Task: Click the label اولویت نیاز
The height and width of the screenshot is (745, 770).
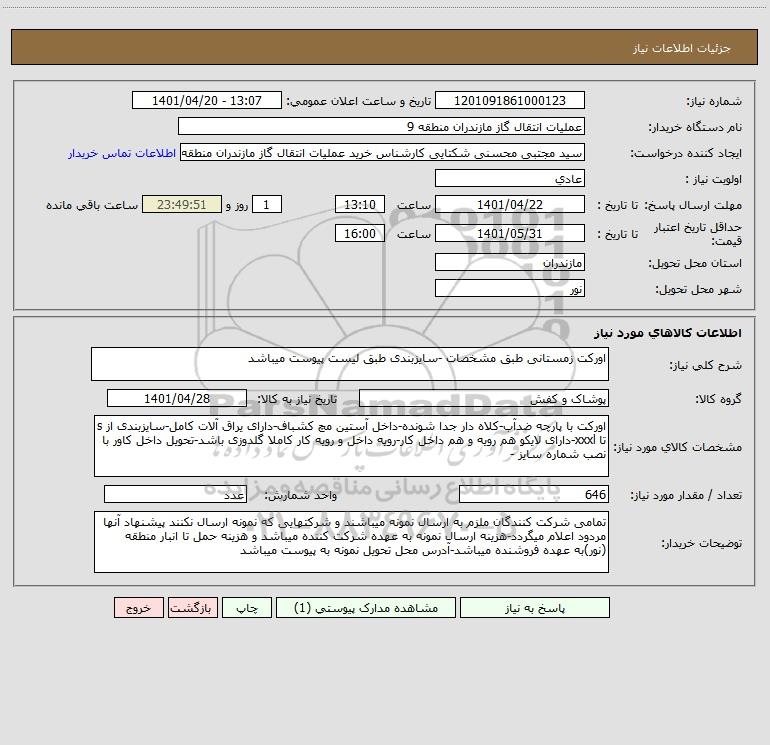Action: (714, 180)
